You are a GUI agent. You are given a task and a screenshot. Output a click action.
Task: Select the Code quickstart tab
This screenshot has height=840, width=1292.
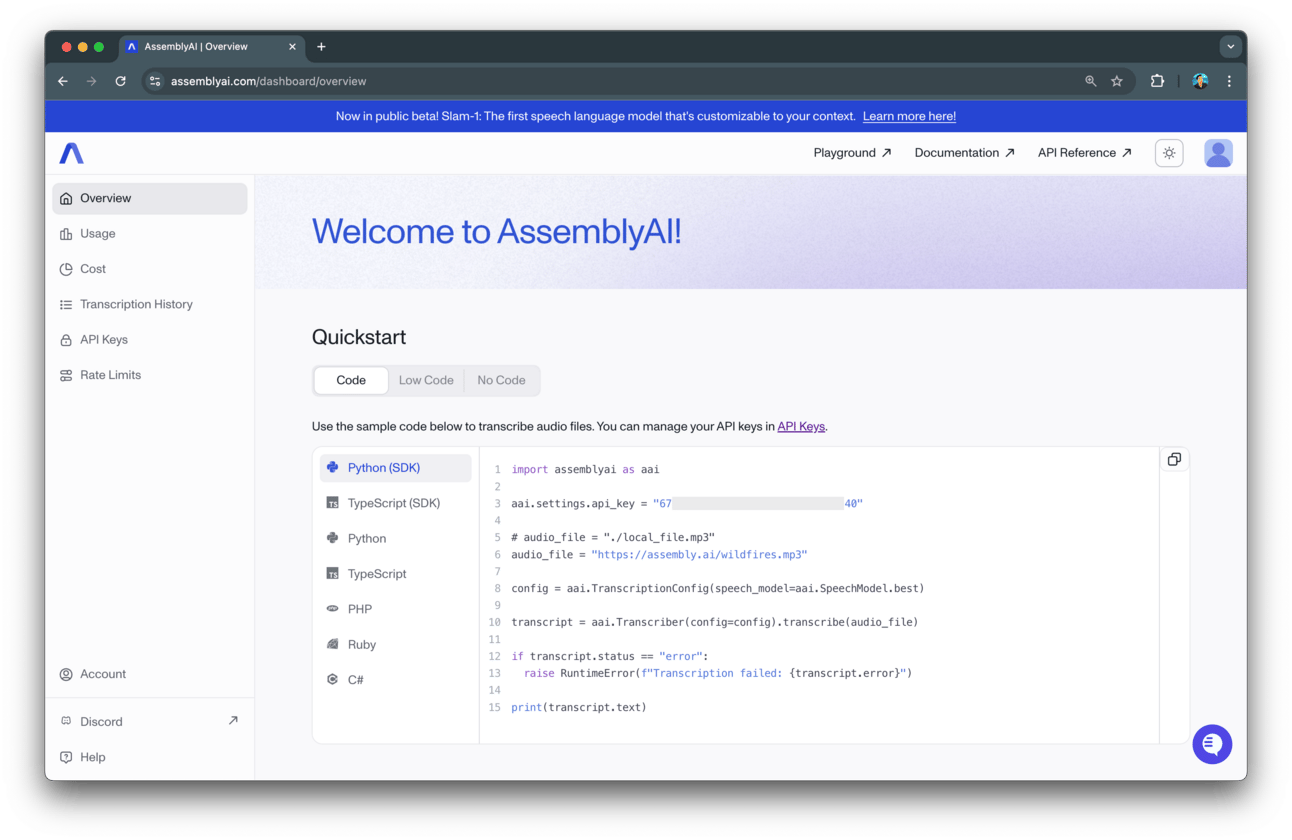point(351,380)
